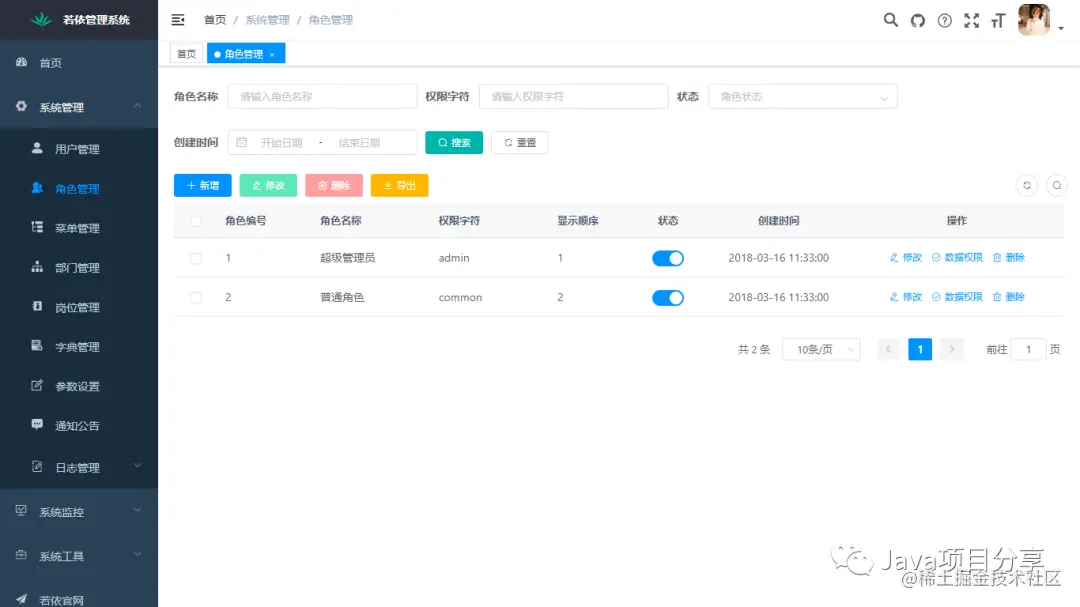This screenshot has width=1080, height=607.
Task: Click 数据权限 link in 普通角色 row
Action: 957,297
